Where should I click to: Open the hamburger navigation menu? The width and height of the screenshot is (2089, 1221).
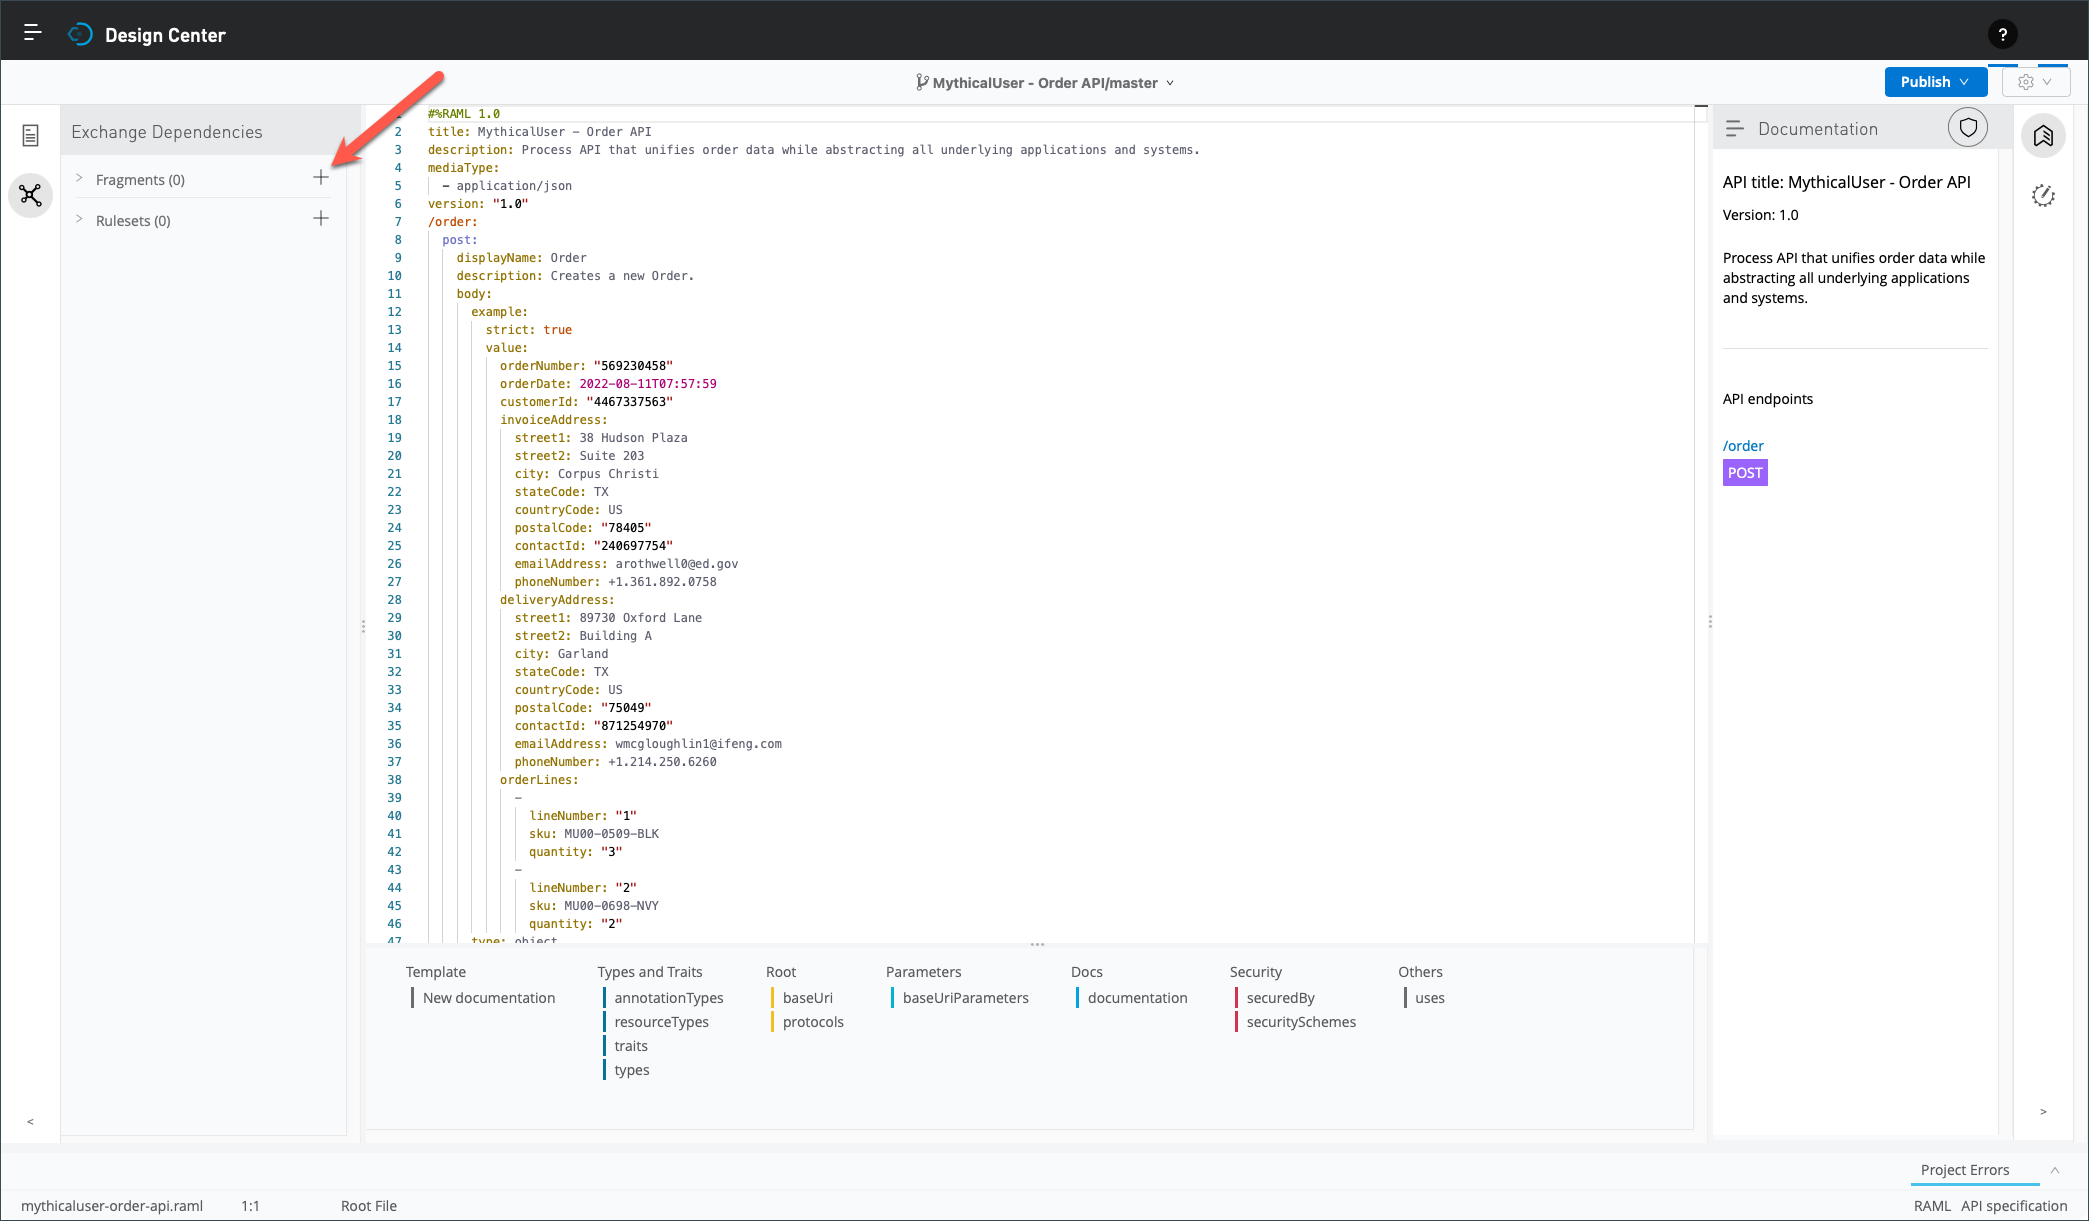32,33
